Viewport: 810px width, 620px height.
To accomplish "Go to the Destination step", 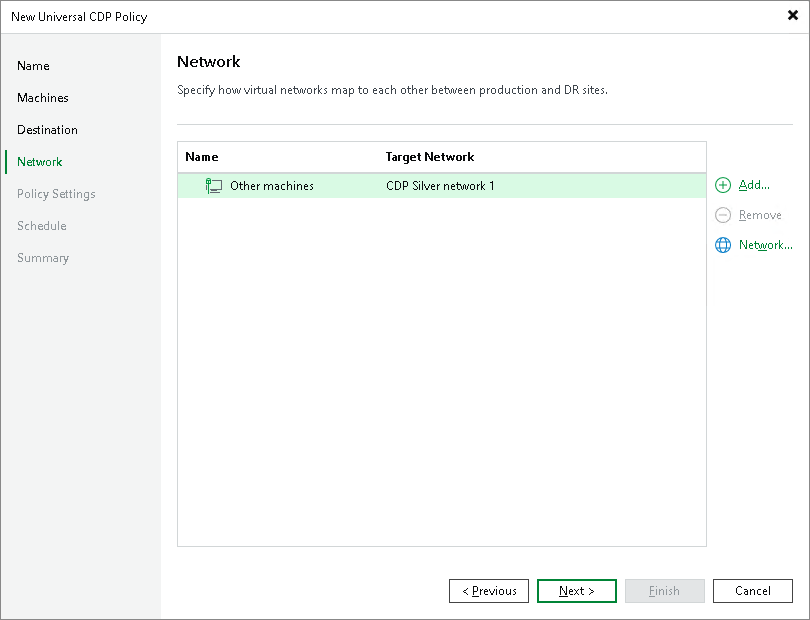I will coord(46,129).
